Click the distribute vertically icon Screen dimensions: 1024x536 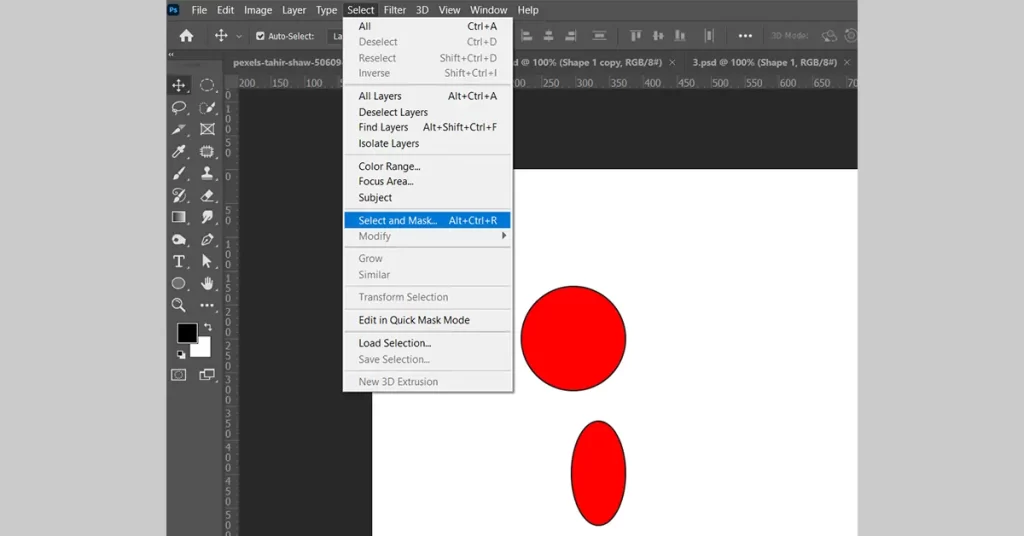599,36
